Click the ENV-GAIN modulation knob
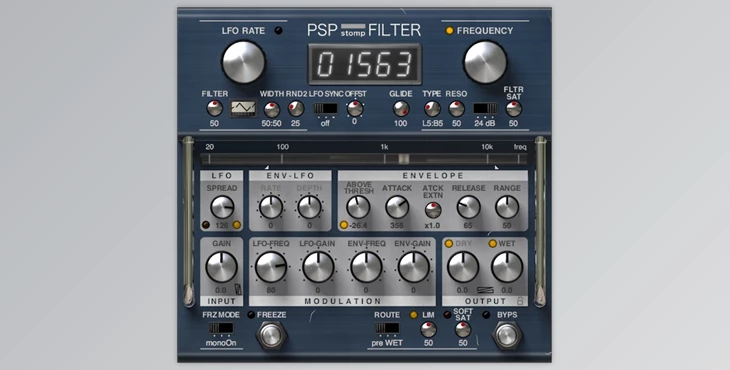This screenshot has height=370, width=730. 413,267
